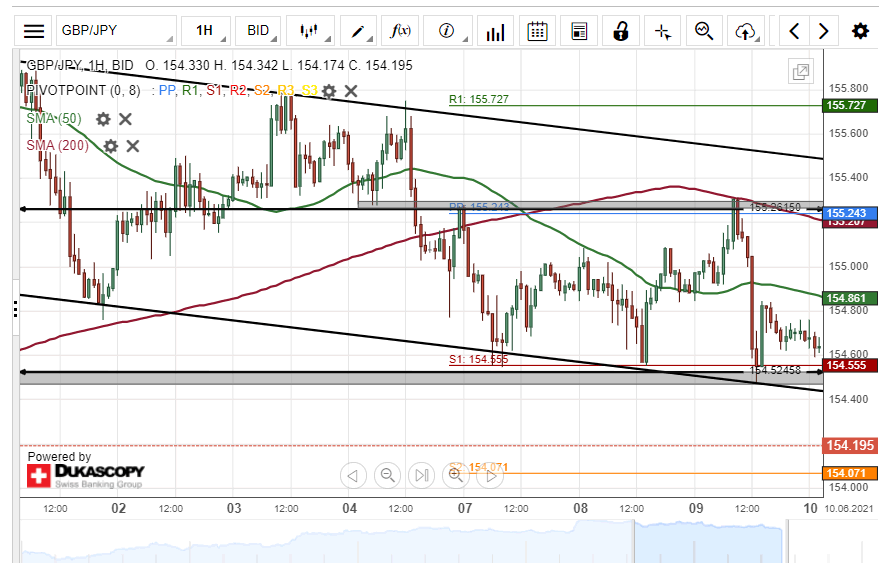
Task: Click the SMA (50) indicator label
Action: click(x=54, y=118)
